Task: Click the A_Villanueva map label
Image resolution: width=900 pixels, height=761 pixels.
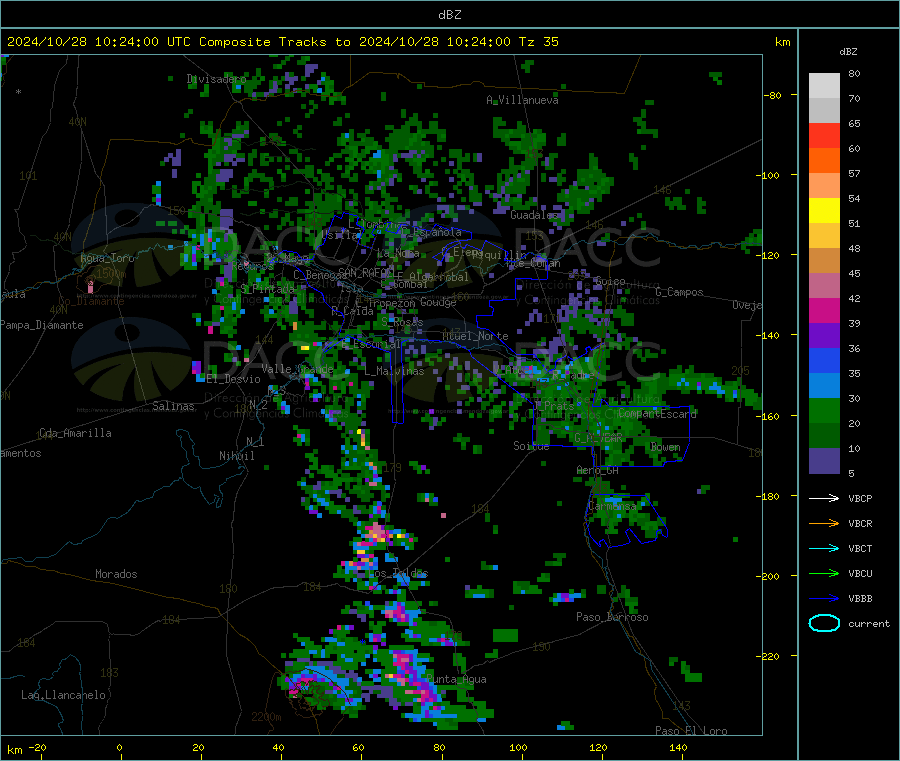Action: [x=522, y=100]
